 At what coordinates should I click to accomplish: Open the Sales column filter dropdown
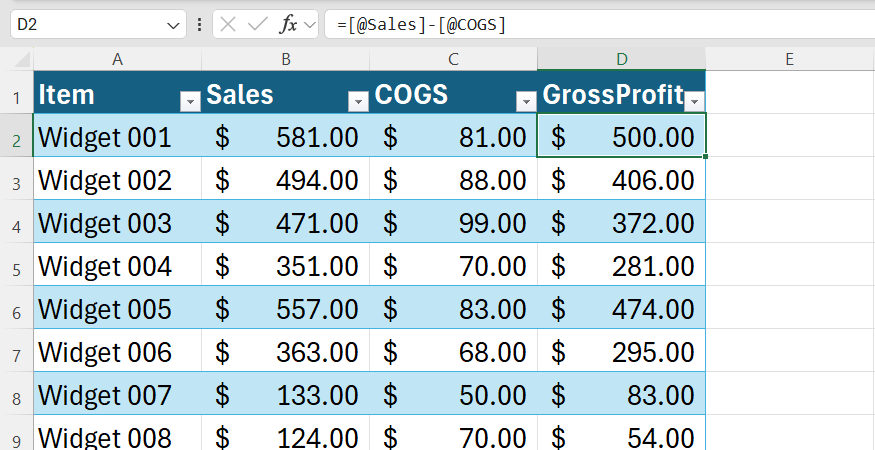[358, 102]
